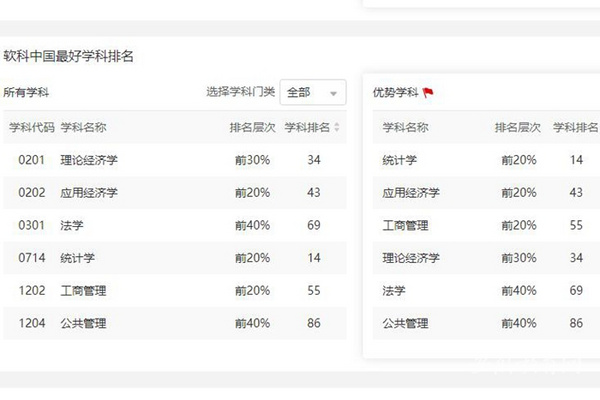Click rank 69 in the 0301 row
Image resolution: width=600 pixels, height=400 pixels.
tap(314, 225)
